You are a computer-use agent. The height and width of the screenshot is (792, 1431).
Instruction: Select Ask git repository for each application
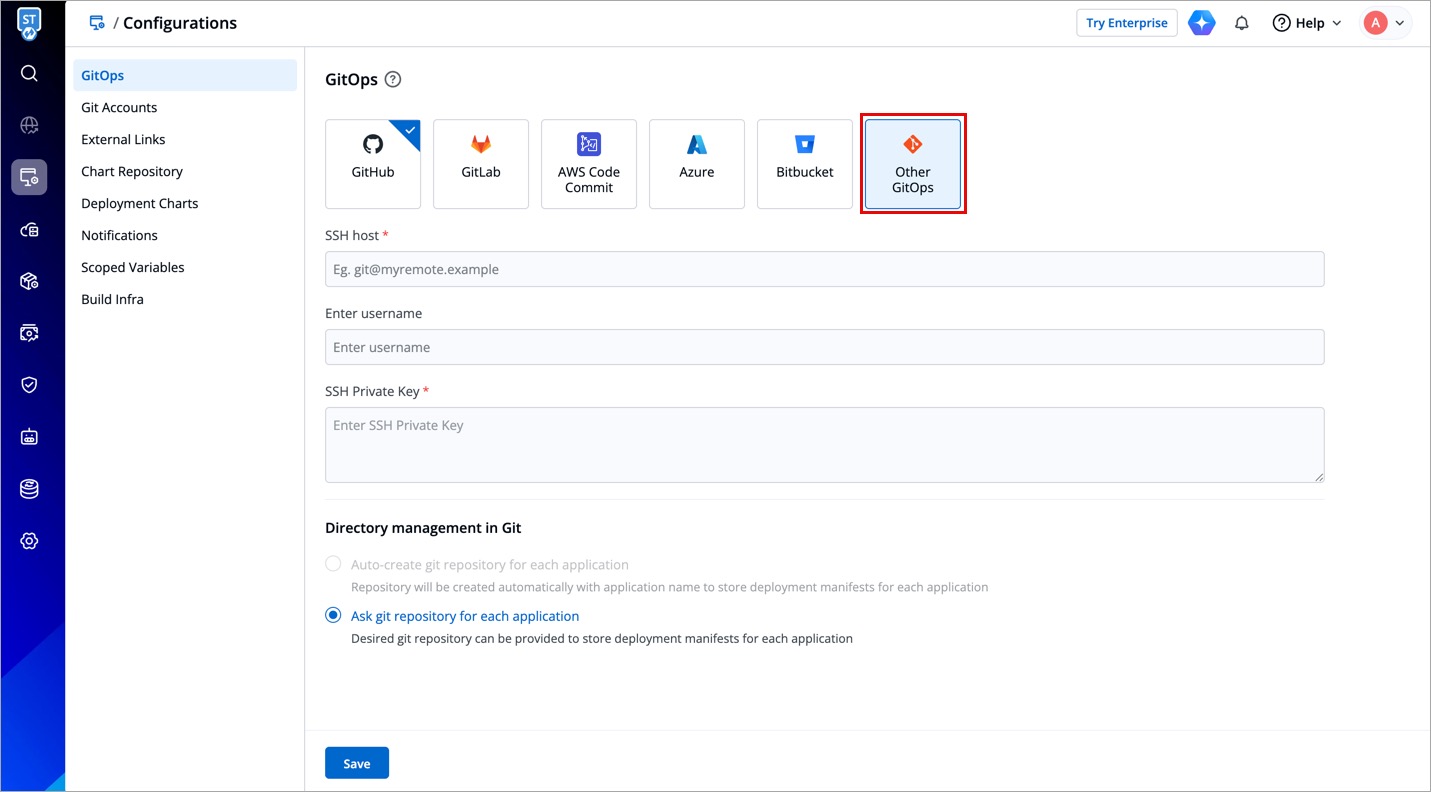click(x=334, y=616)
